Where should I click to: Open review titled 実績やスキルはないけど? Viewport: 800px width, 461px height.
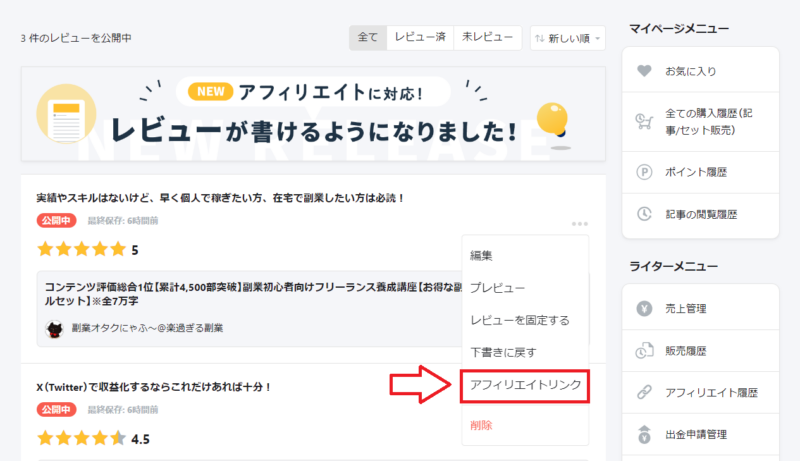pos(220,198)
